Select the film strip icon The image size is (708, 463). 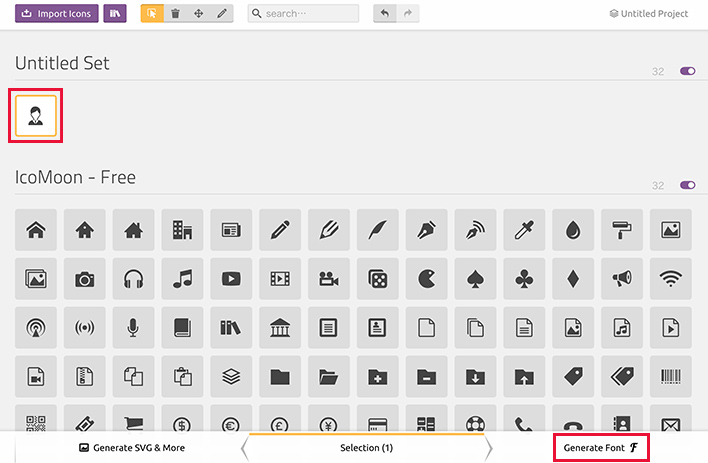click(280, 279)
